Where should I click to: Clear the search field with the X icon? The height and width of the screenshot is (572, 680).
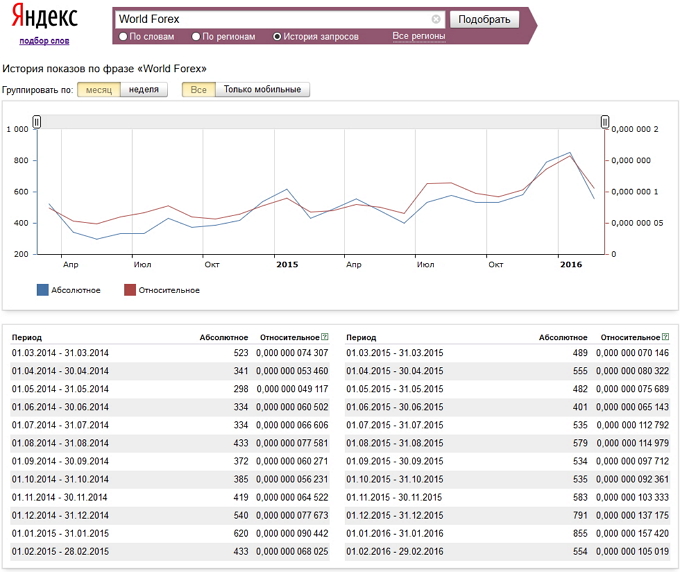tap(436, 19)
